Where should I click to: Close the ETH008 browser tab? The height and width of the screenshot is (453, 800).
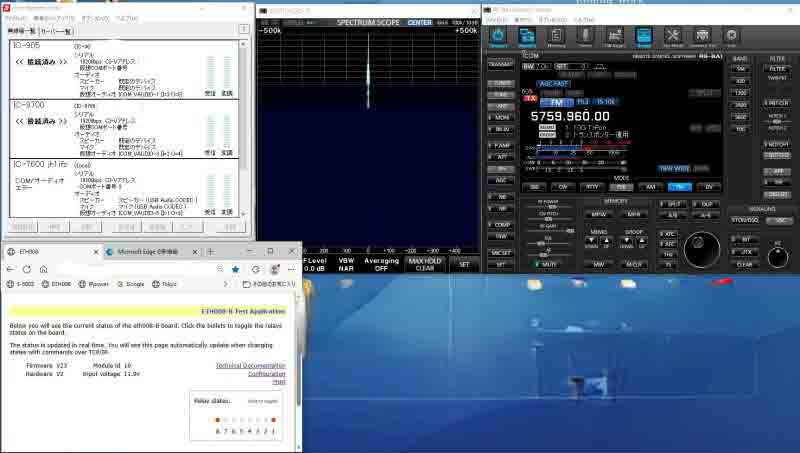click(95, 252)
